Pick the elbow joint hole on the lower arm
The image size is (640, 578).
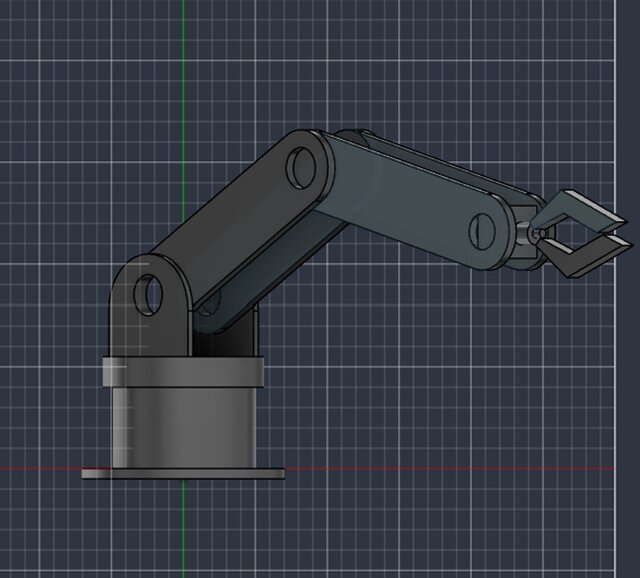click(x=301, y=168)
